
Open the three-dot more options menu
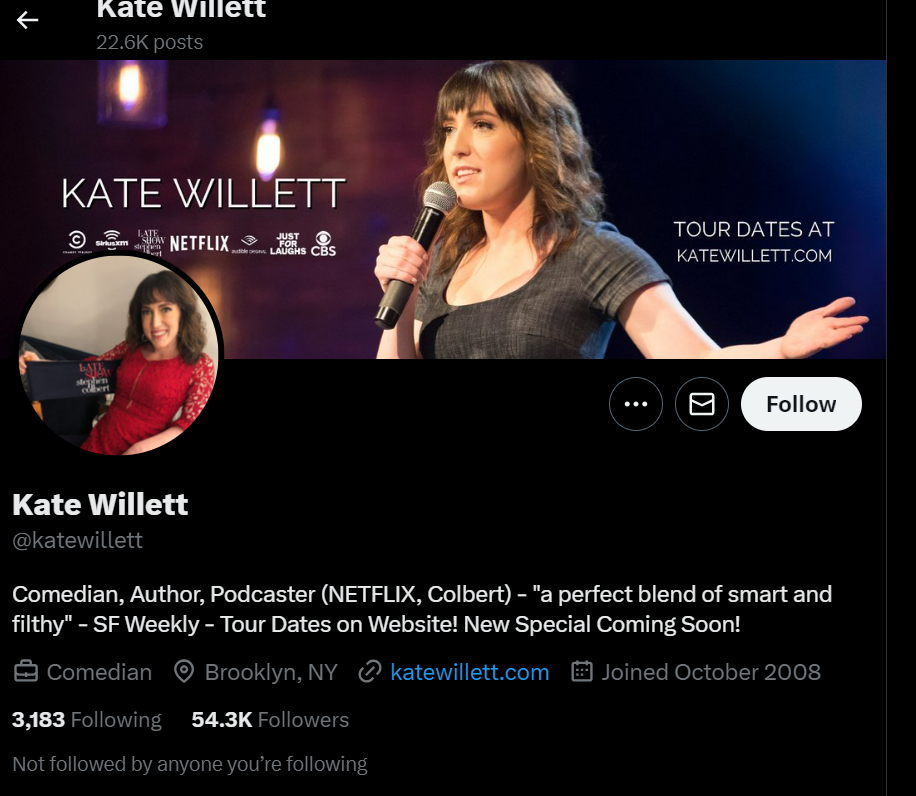[x=636, y=404]
